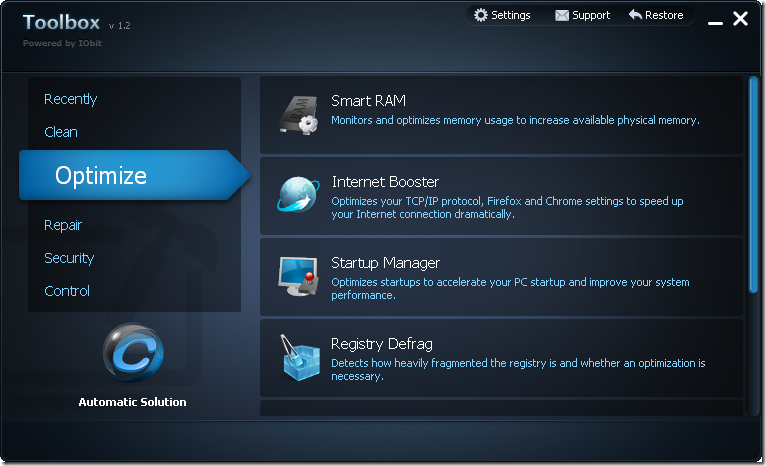This screenshot has height=466, width=766.
Task: Switch to the Control category
Action: point(67,291)
